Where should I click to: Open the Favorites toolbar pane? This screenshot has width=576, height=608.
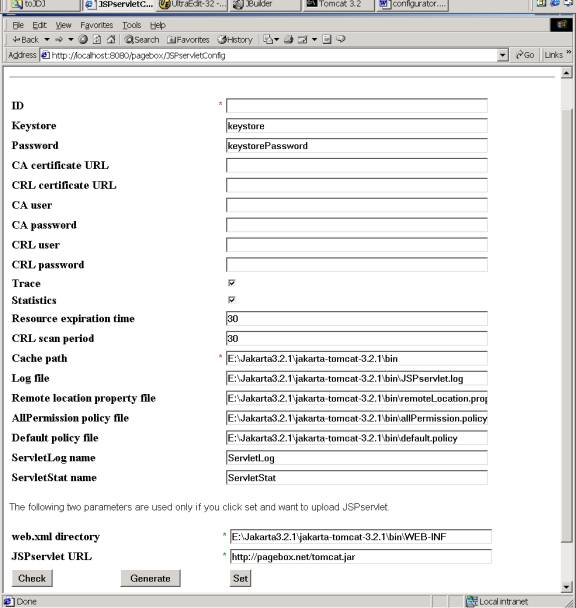188,40
